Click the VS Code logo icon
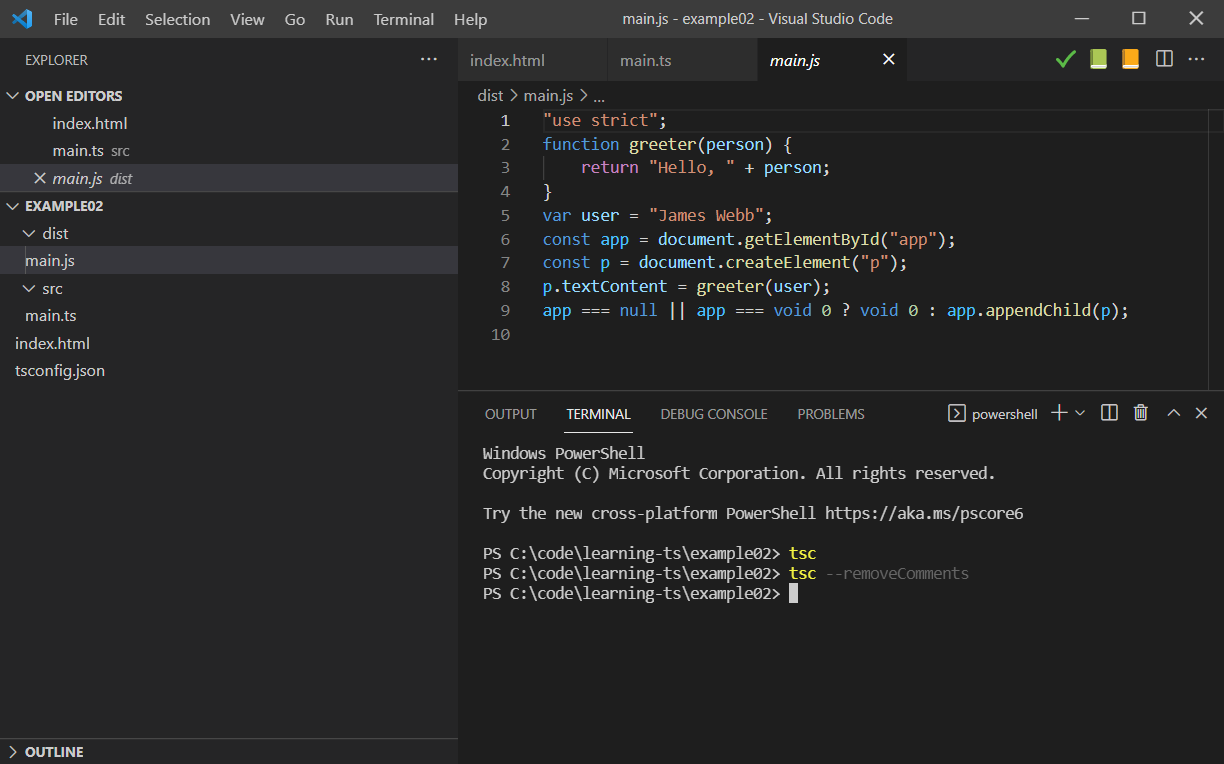 pos(22,19)
